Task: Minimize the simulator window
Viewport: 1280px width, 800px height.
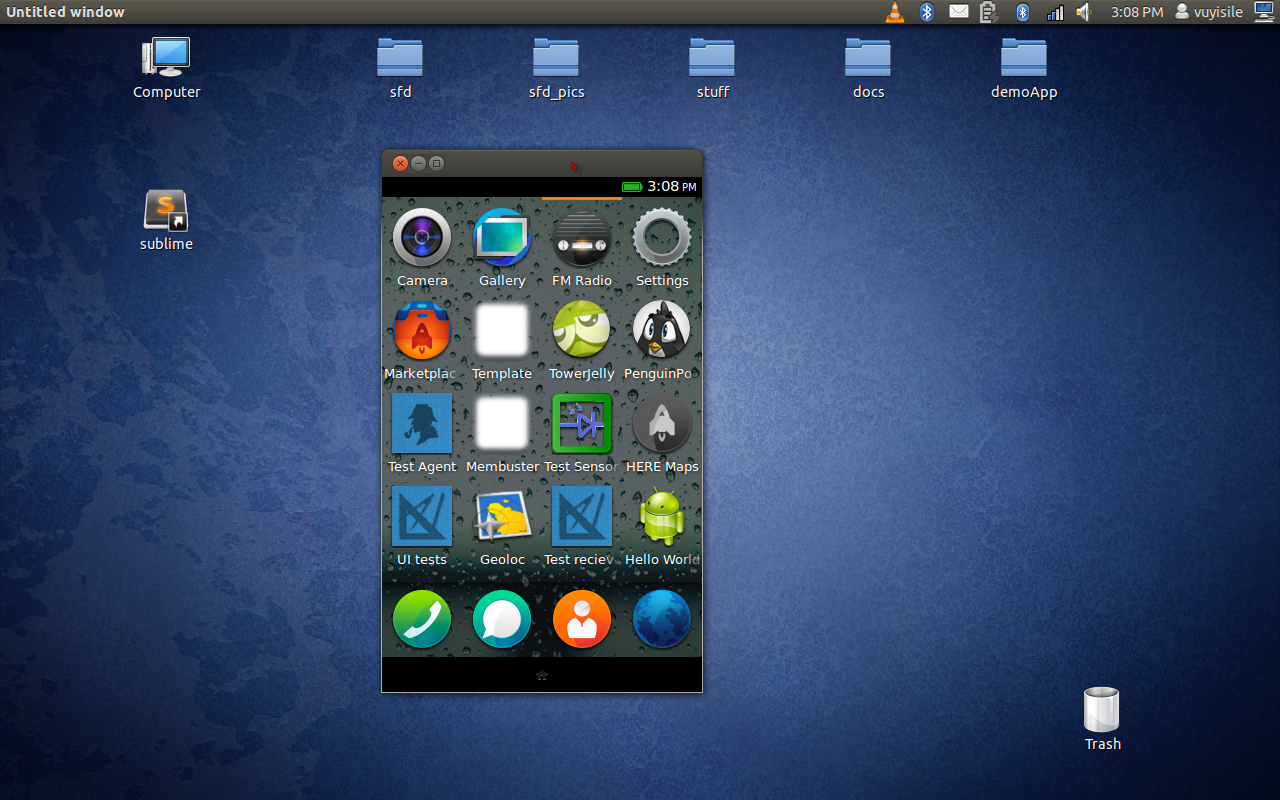Action: pos(418,164)
